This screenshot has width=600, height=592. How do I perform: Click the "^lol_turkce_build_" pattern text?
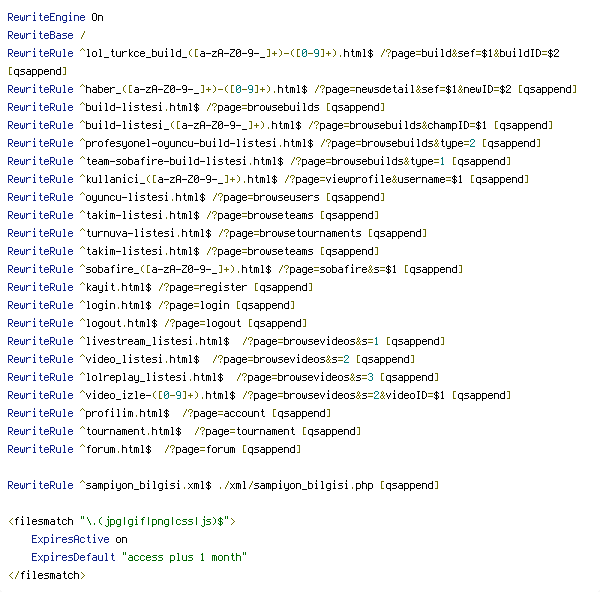(133, 54)
